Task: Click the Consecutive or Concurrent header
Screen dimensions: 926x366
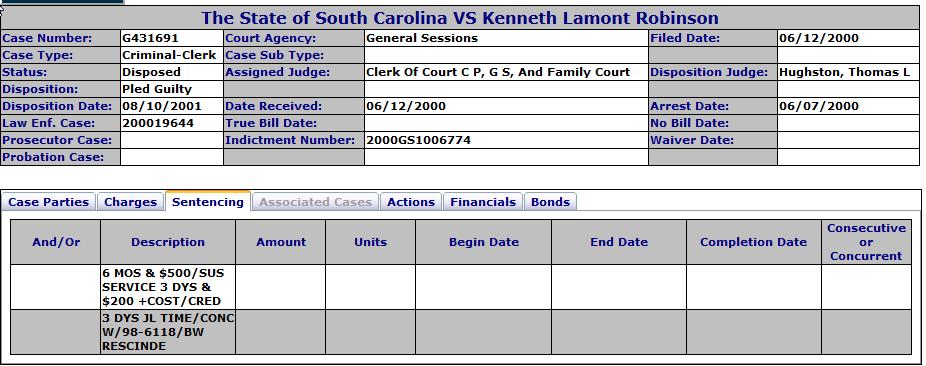Action: [866, 242]
